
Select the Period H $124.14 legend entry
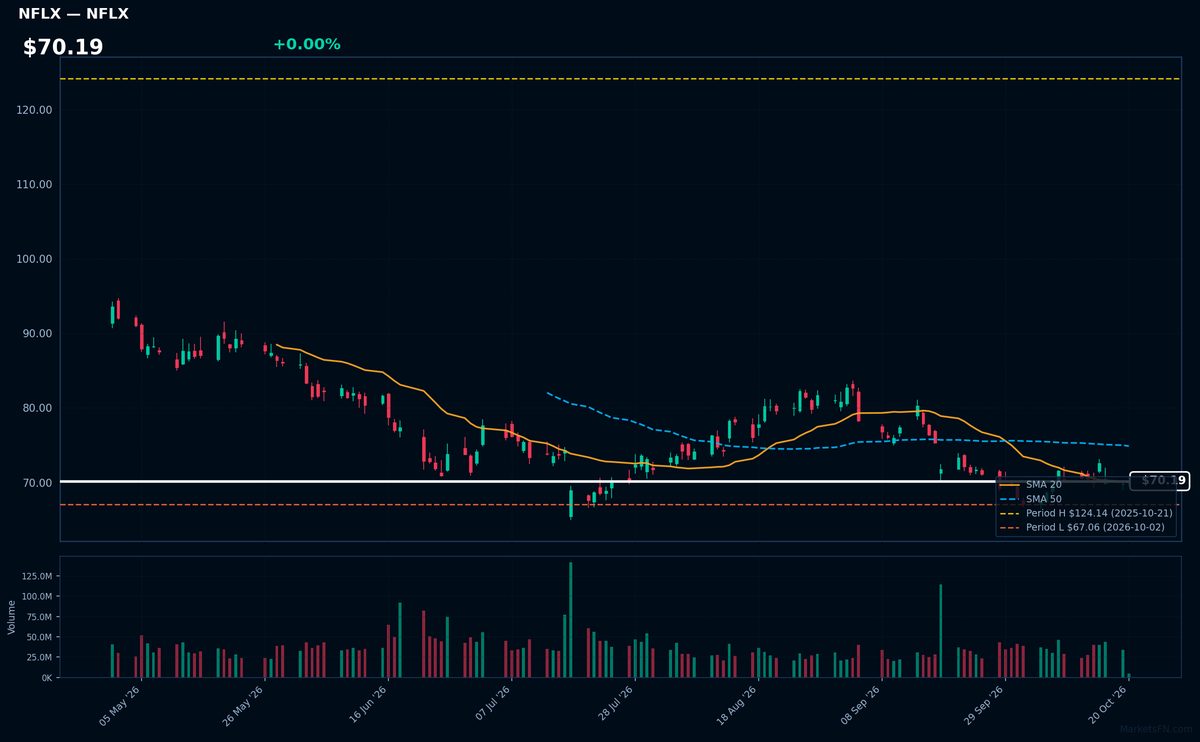[1085, 512]
